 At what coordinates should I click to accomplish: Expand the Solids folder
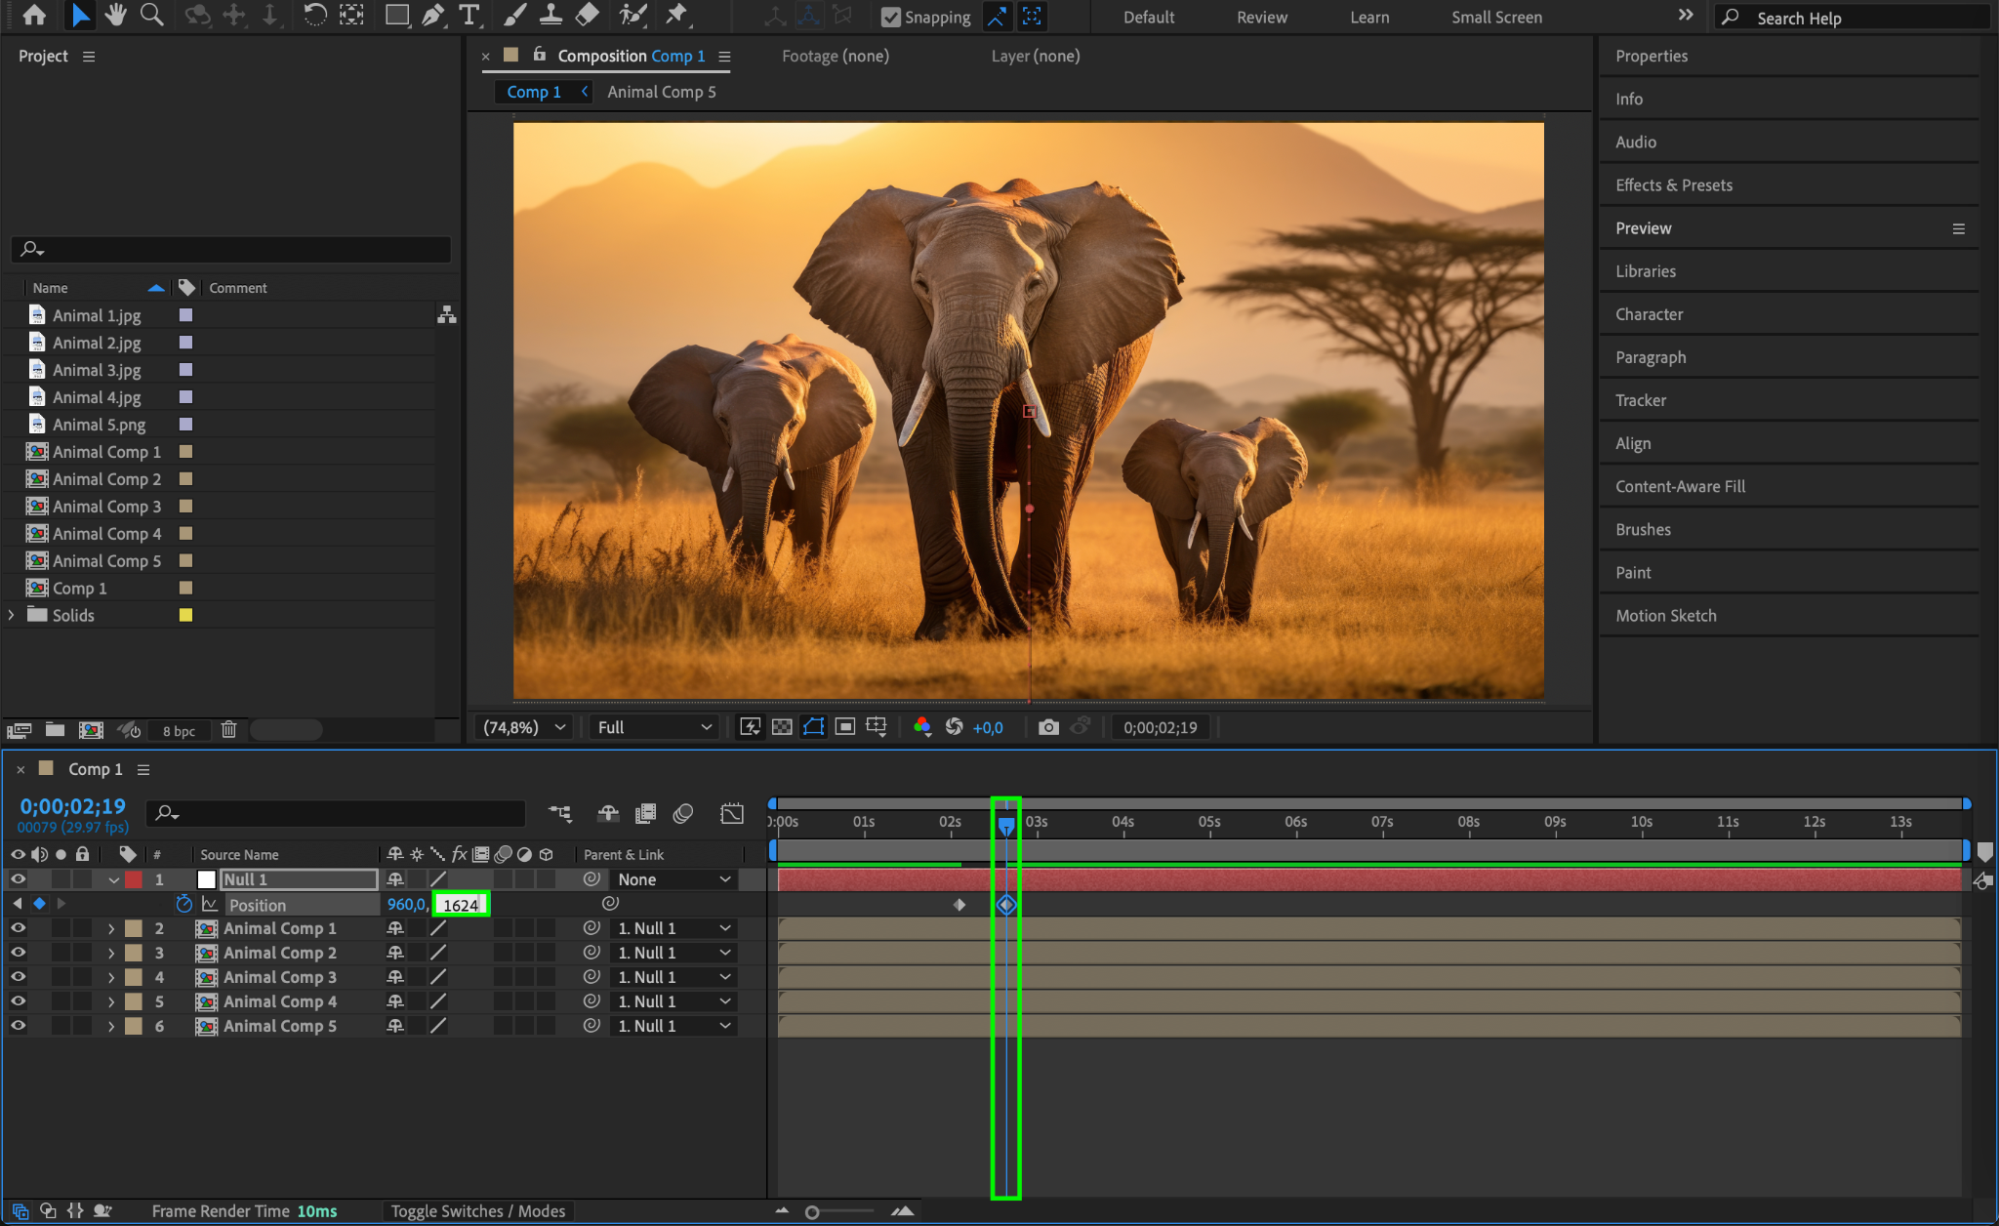coord(12,615)
